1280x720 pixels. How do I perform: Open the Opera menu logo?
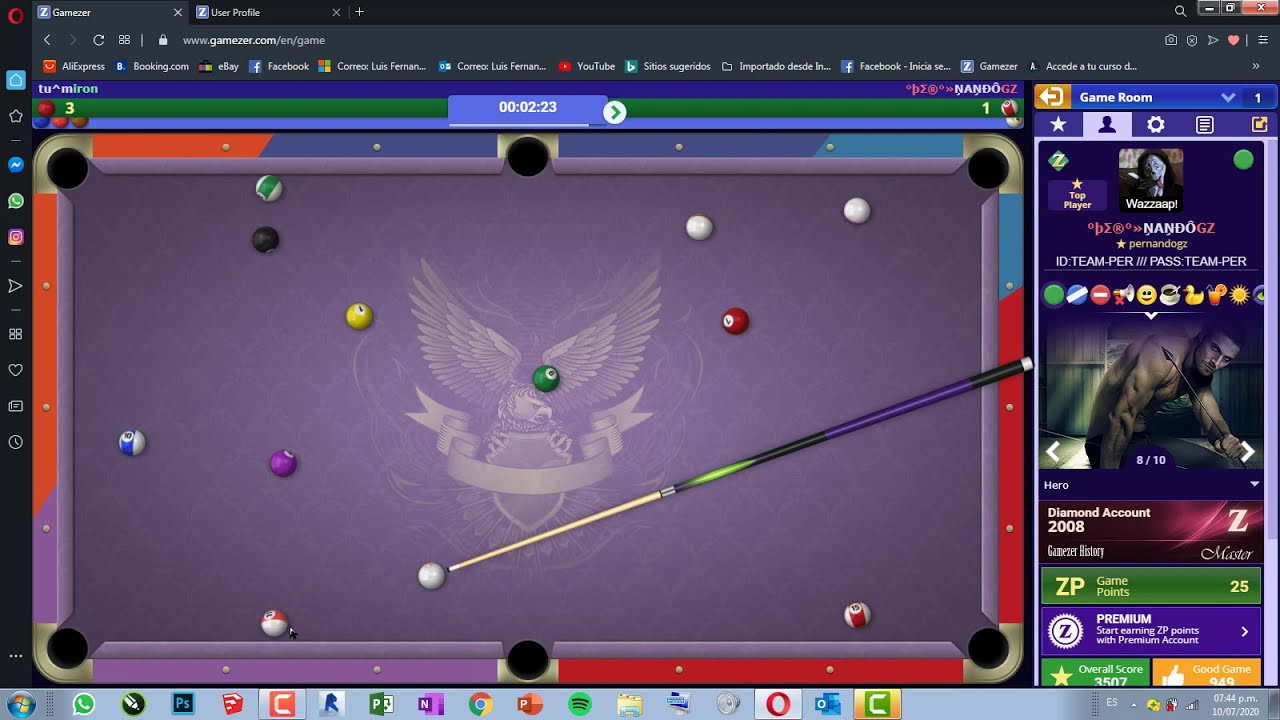point(15,15)
